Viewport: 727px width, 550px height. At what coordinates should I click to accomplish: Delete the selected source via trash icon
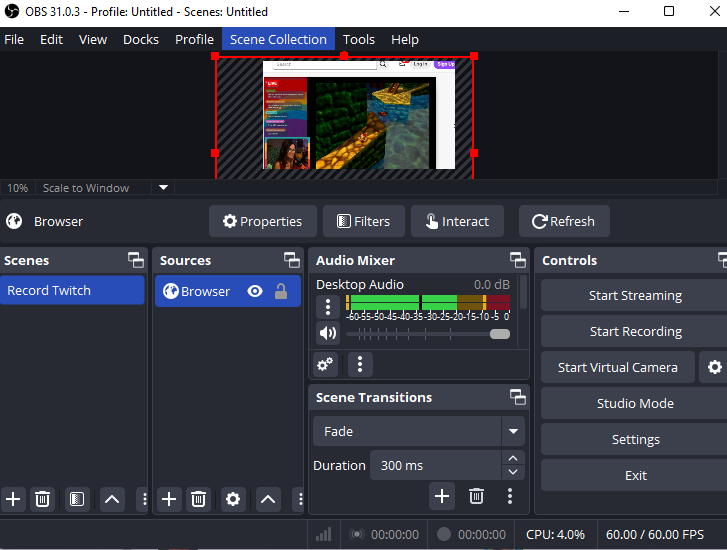(198, 499)
